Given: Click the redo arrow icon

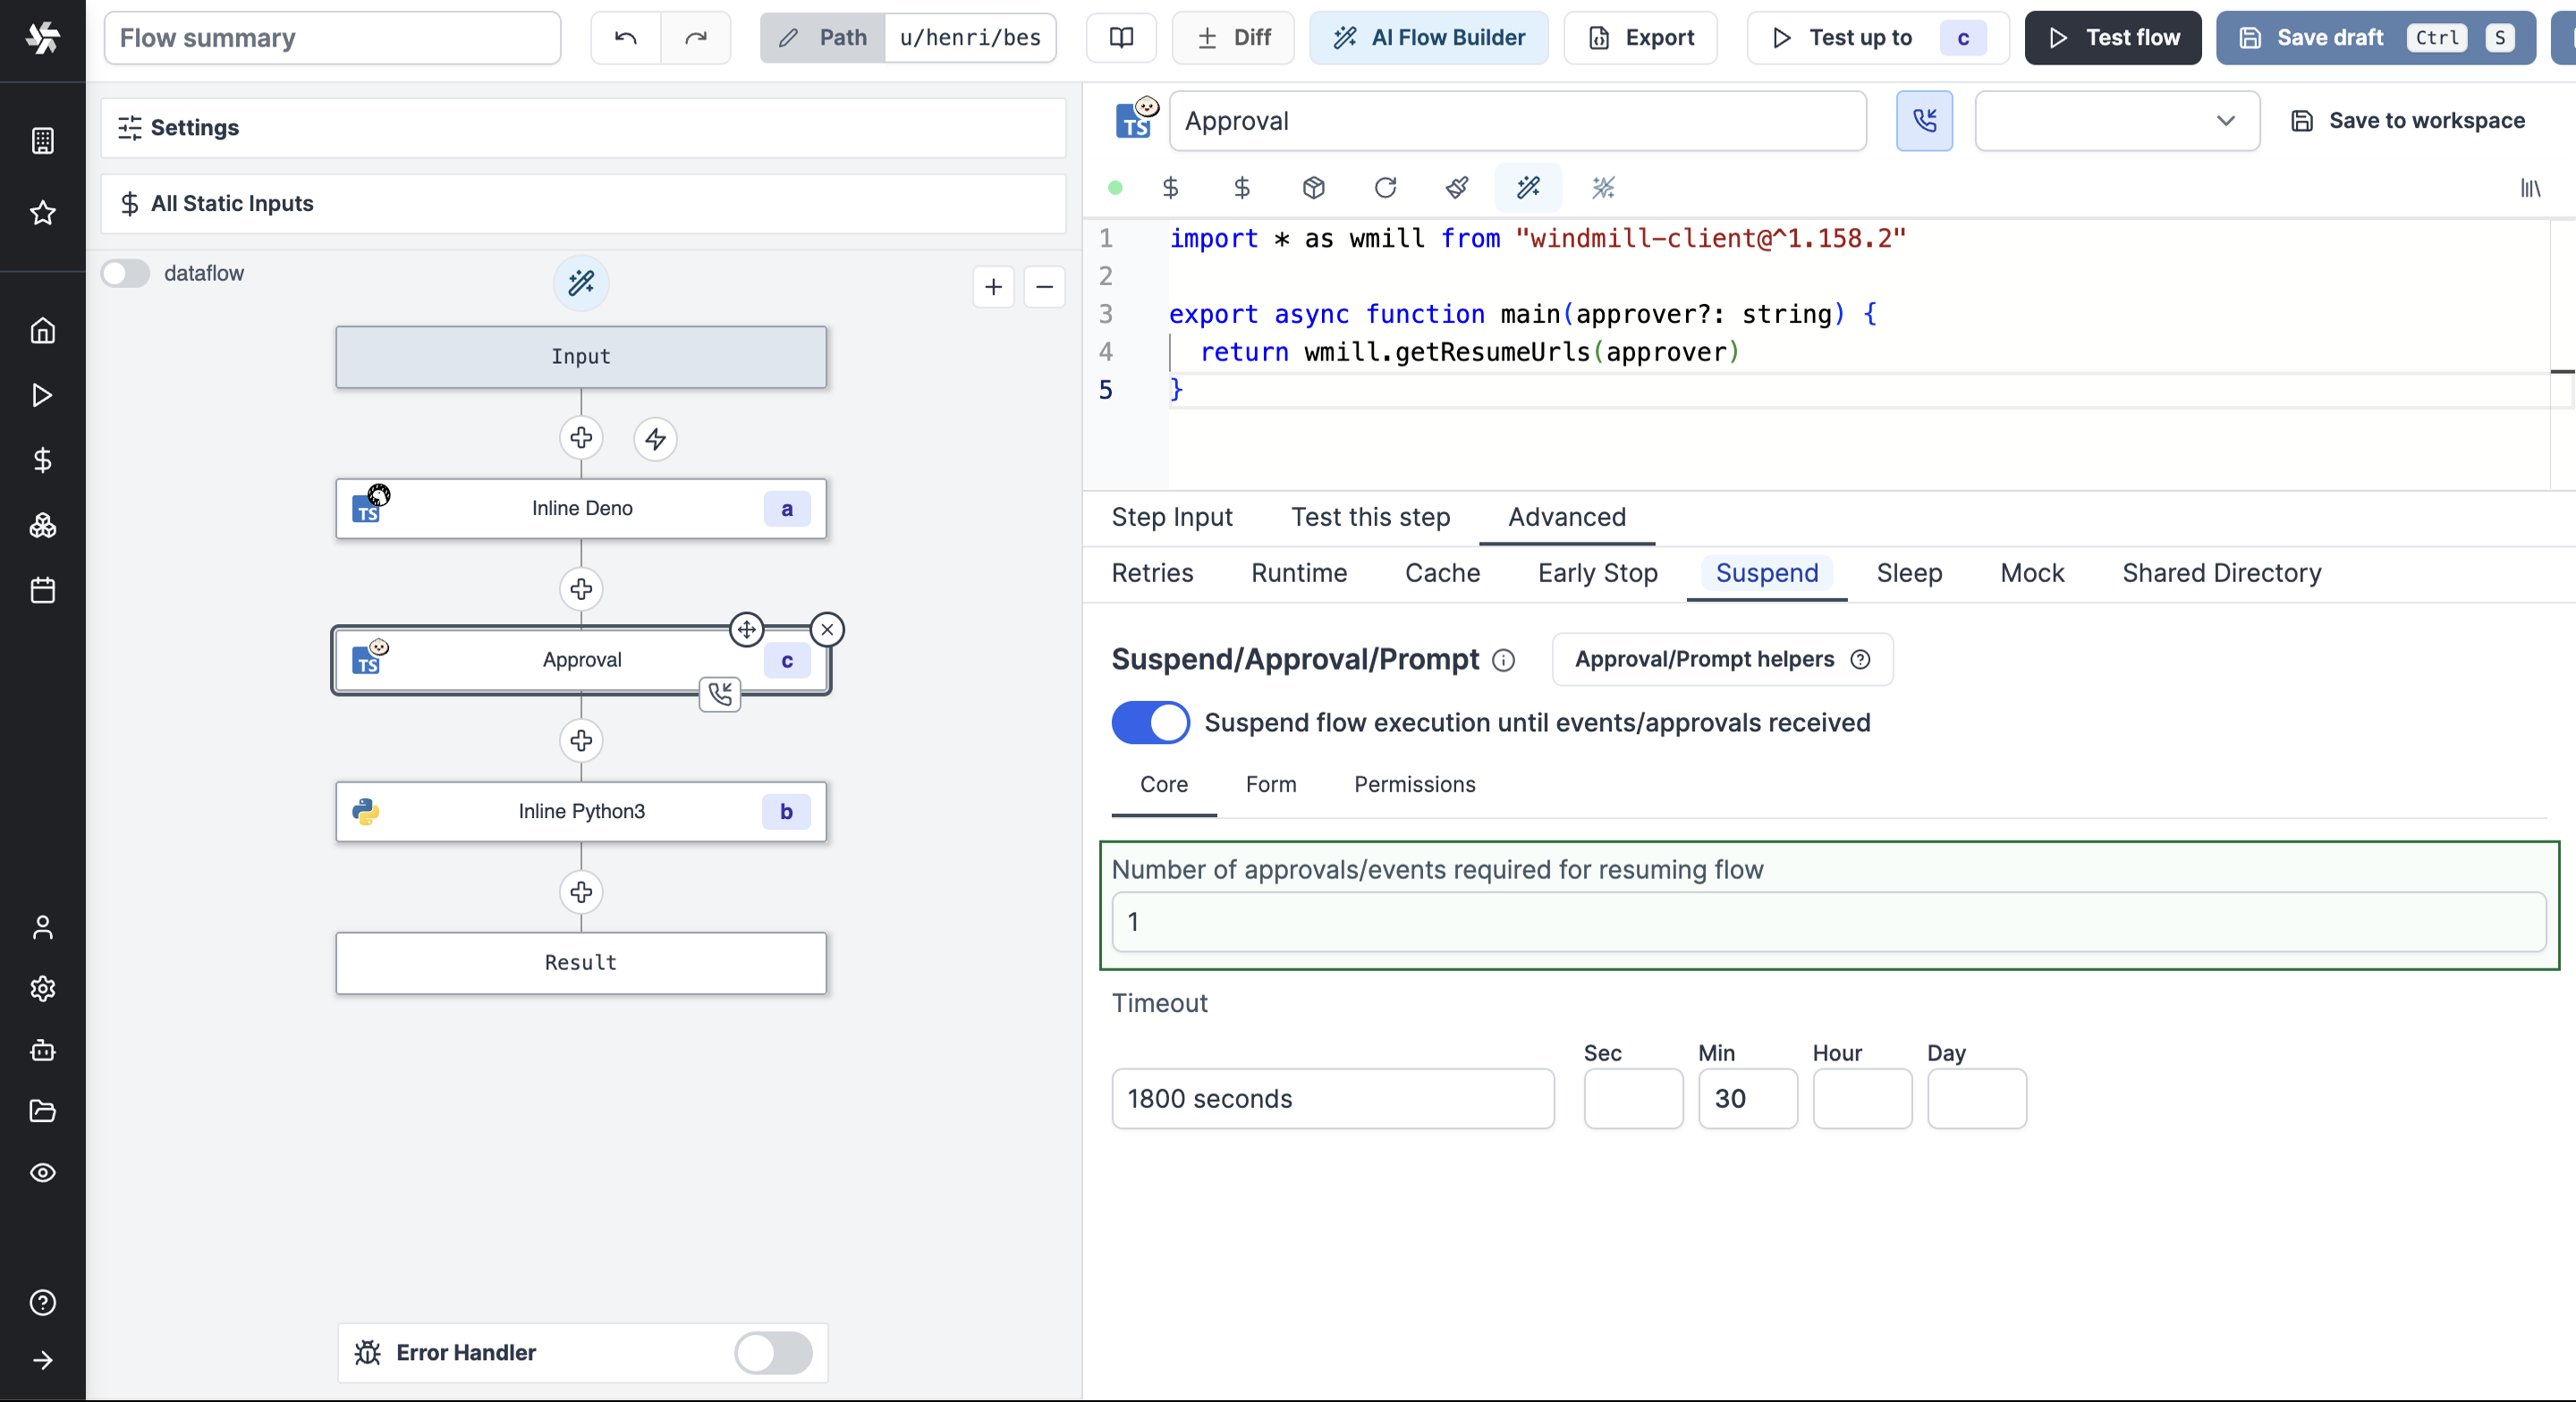Looking at the screenshot, I should point(698,37).
